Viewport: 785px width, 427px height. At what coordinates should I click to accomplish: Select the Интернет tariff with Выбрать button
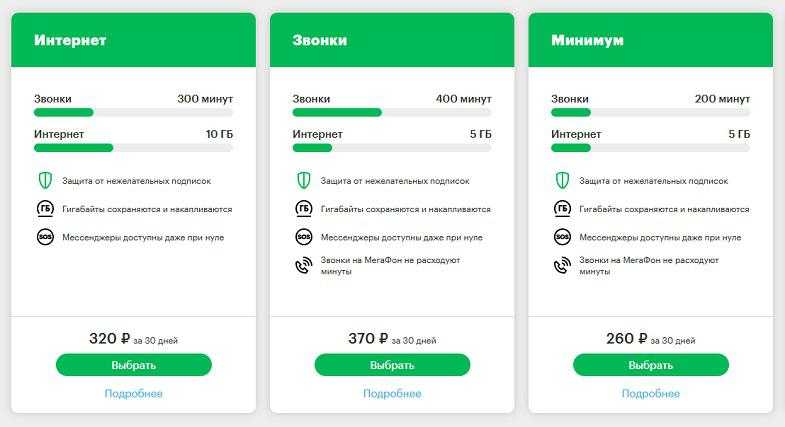tap(134, 365)
